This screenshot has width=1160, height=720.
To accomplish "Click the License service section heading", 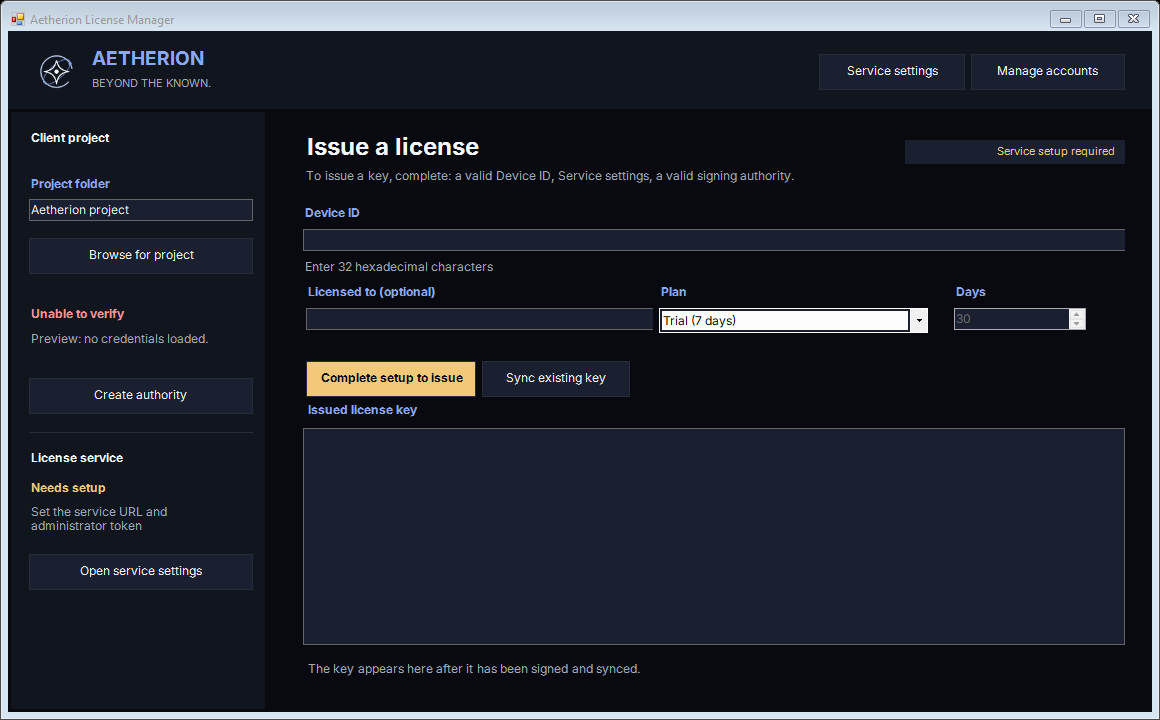I will click(77, 458).
